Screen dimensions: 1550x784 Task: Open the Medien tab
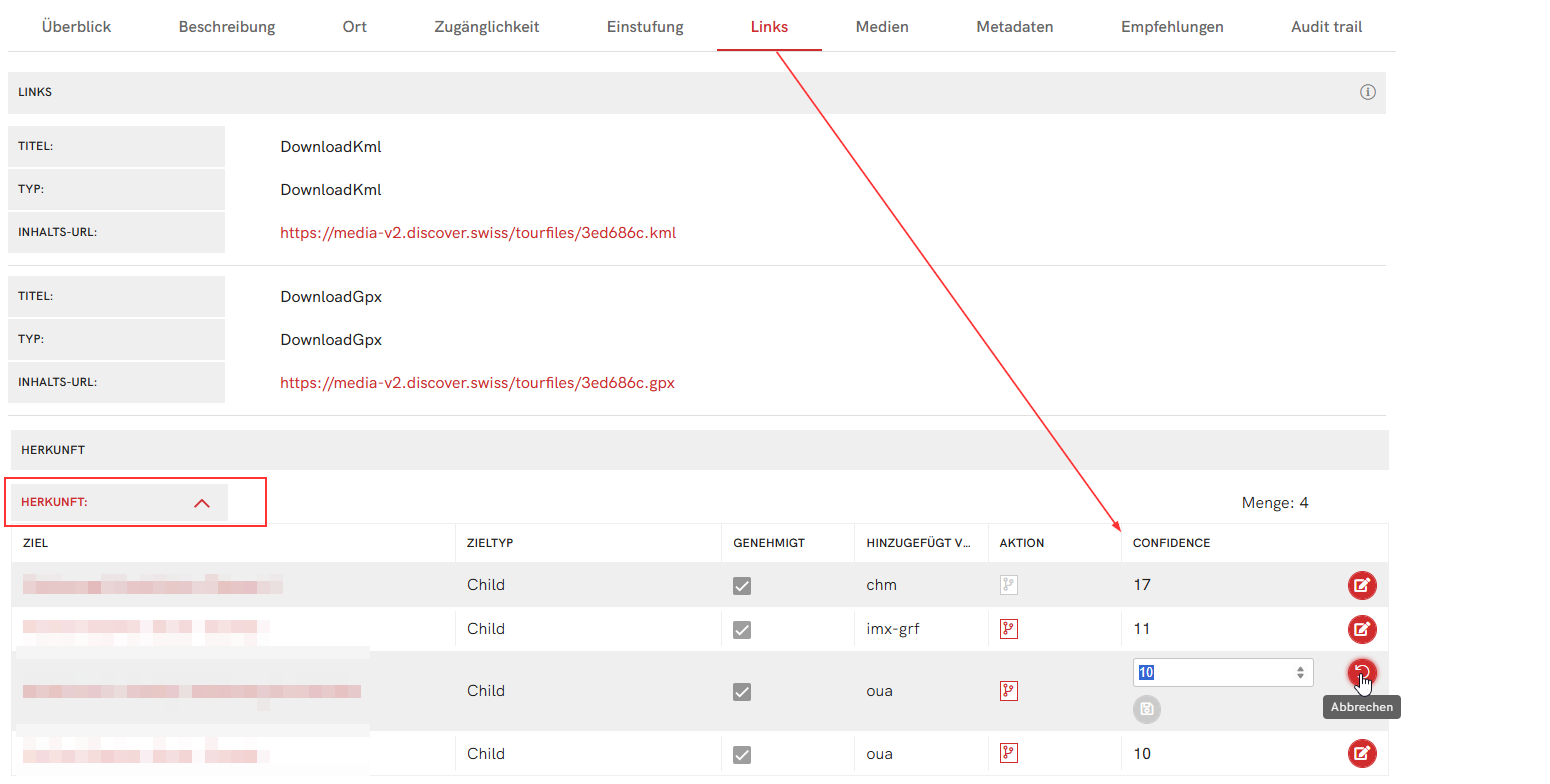(881, 27)
